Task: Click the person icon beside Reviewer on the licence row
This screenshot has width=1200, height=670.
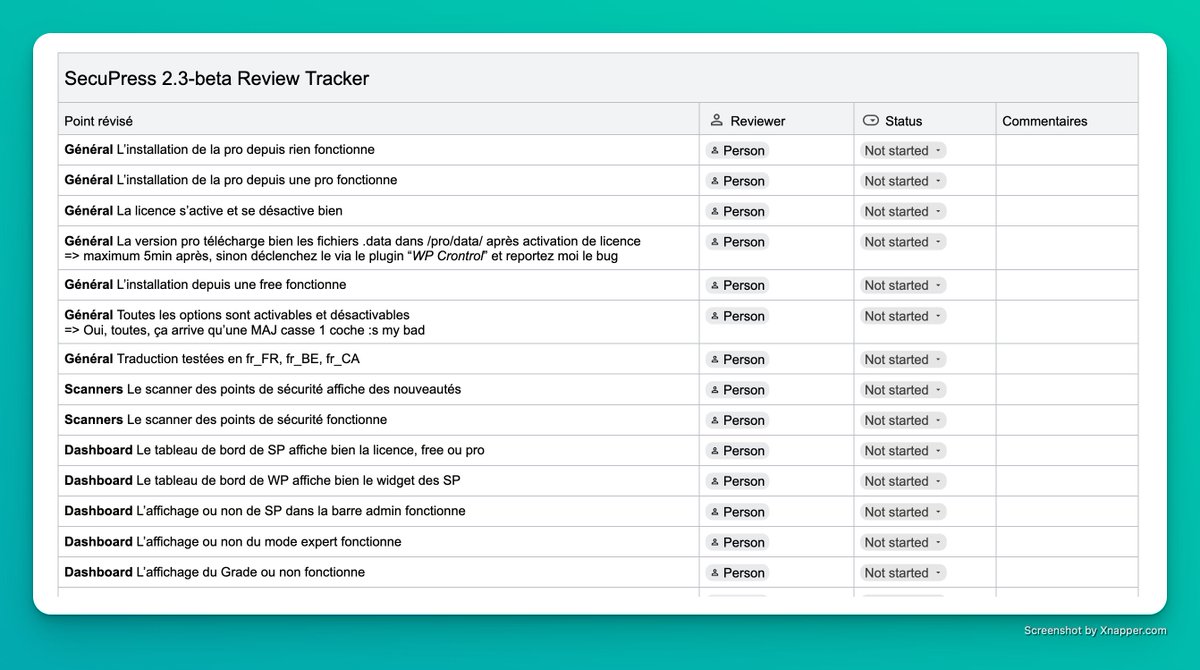Action: click(714, 211)
